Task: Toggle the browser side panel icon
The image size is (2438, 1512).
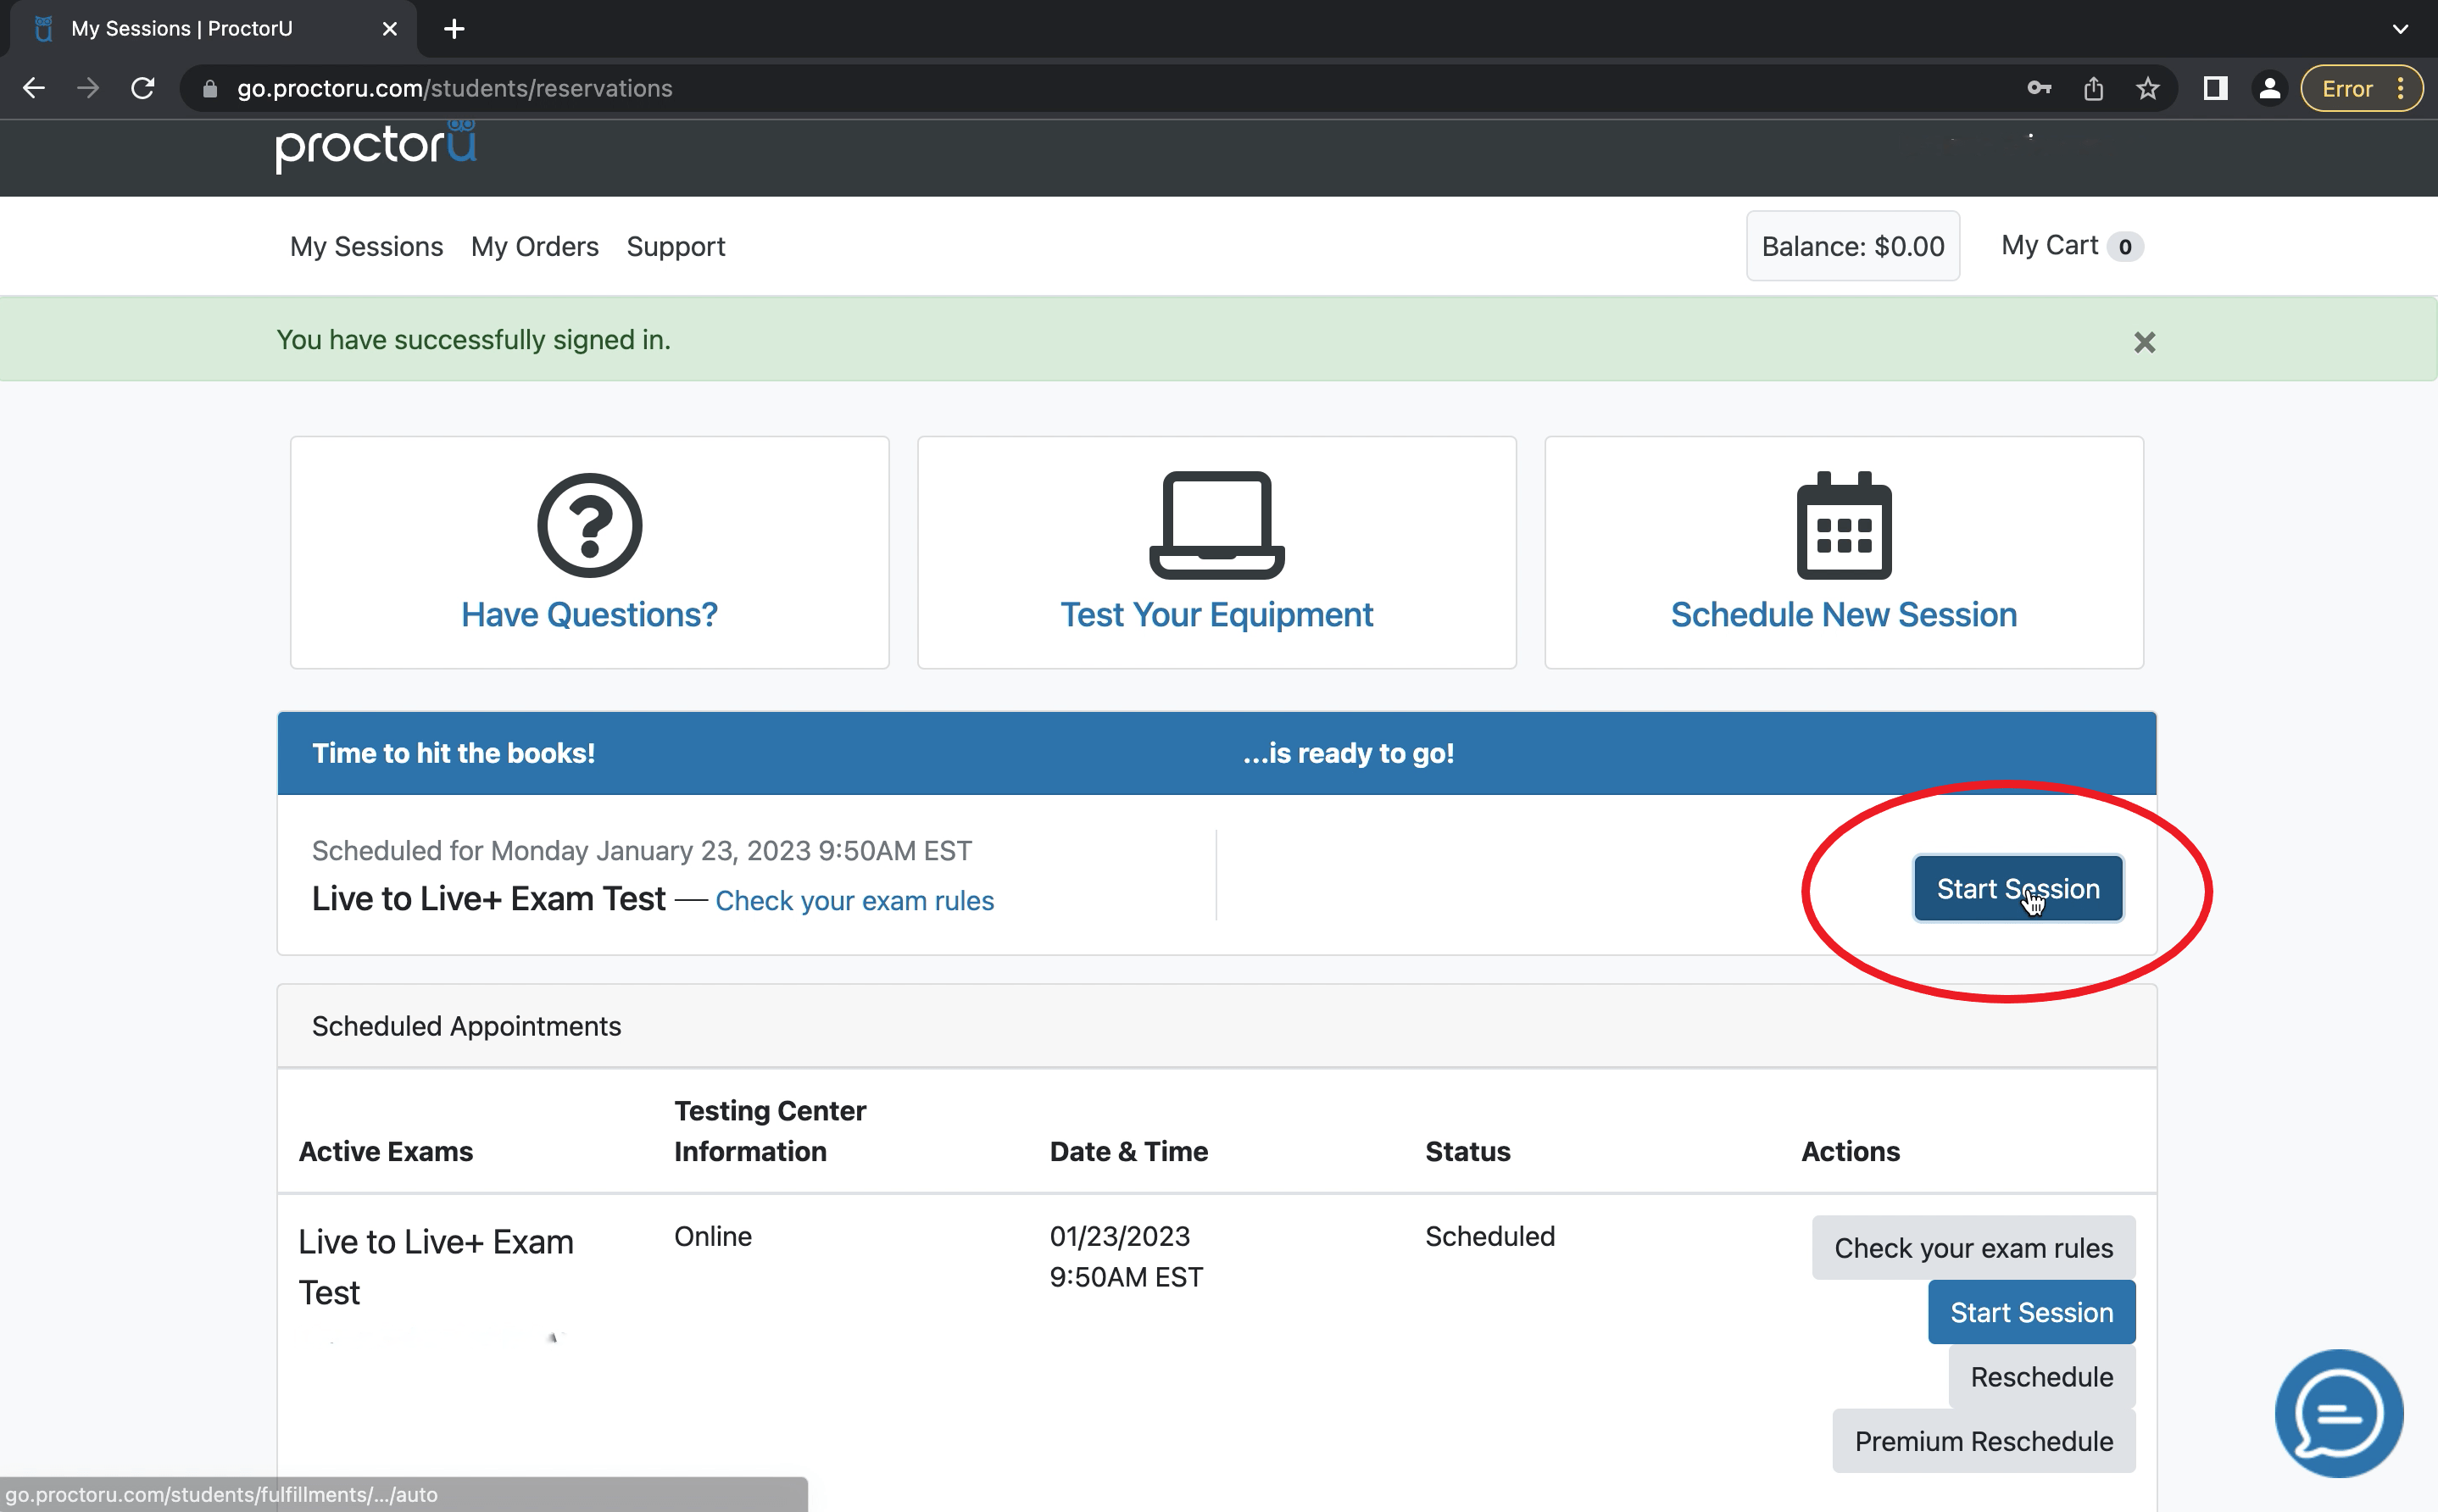Action: click(2215, 89)
